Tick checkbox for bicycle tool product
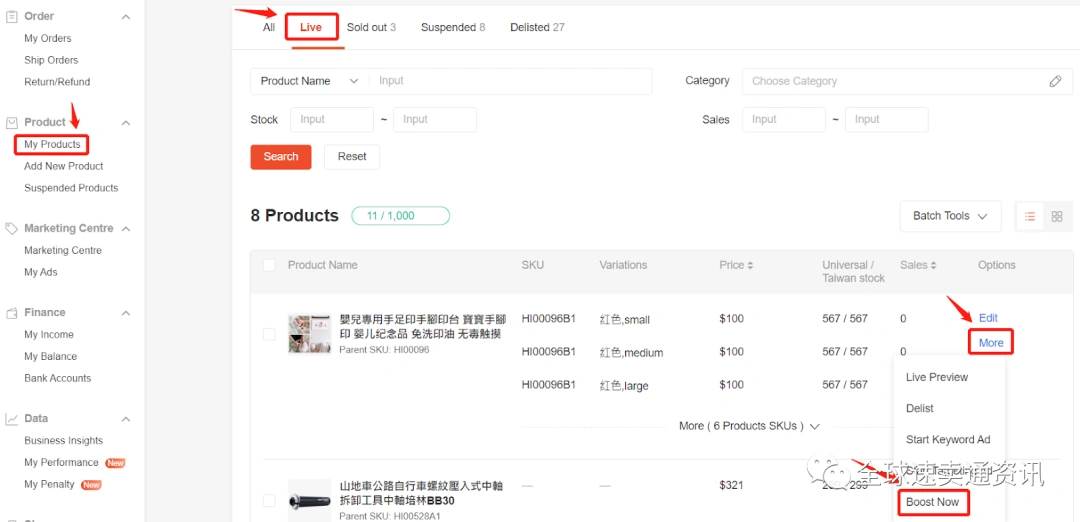The height and width of the screenshot is (522, 1080). point(269,501)
